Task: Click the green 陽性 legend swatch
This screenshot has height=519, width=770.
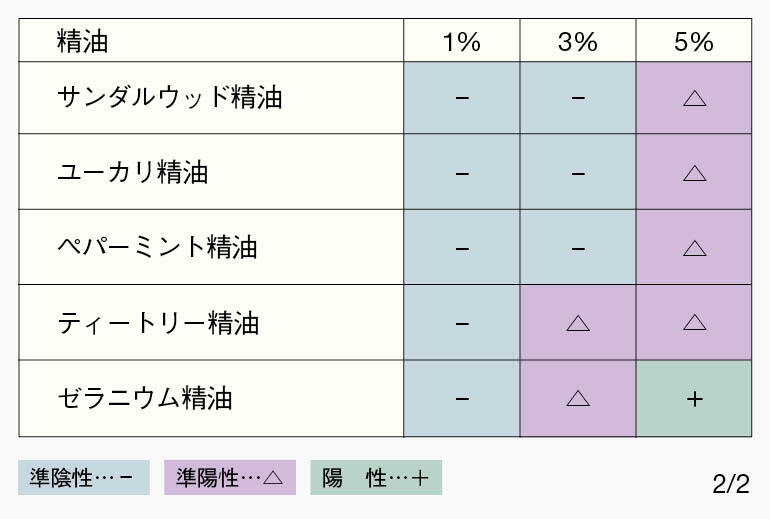Action: point(376,477)
